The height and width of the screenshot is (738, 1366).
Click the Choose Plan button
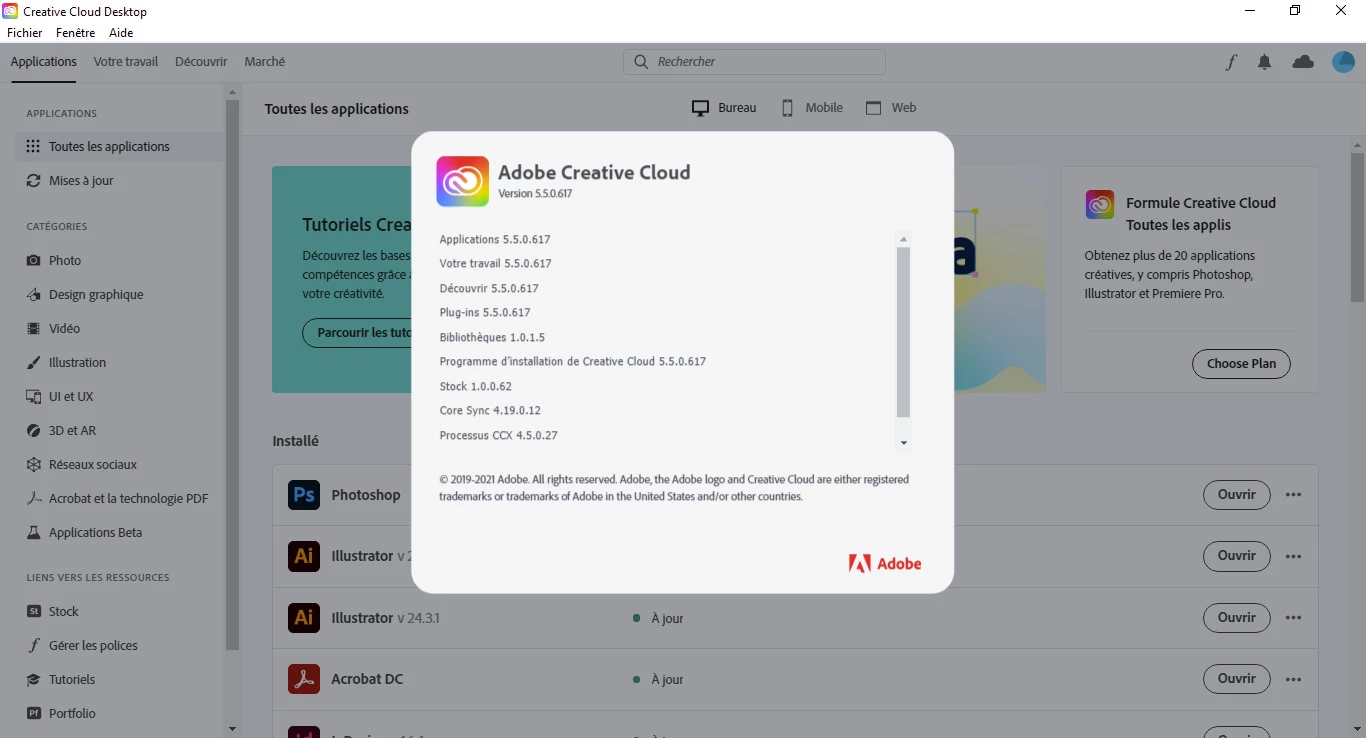[1241, 364]
